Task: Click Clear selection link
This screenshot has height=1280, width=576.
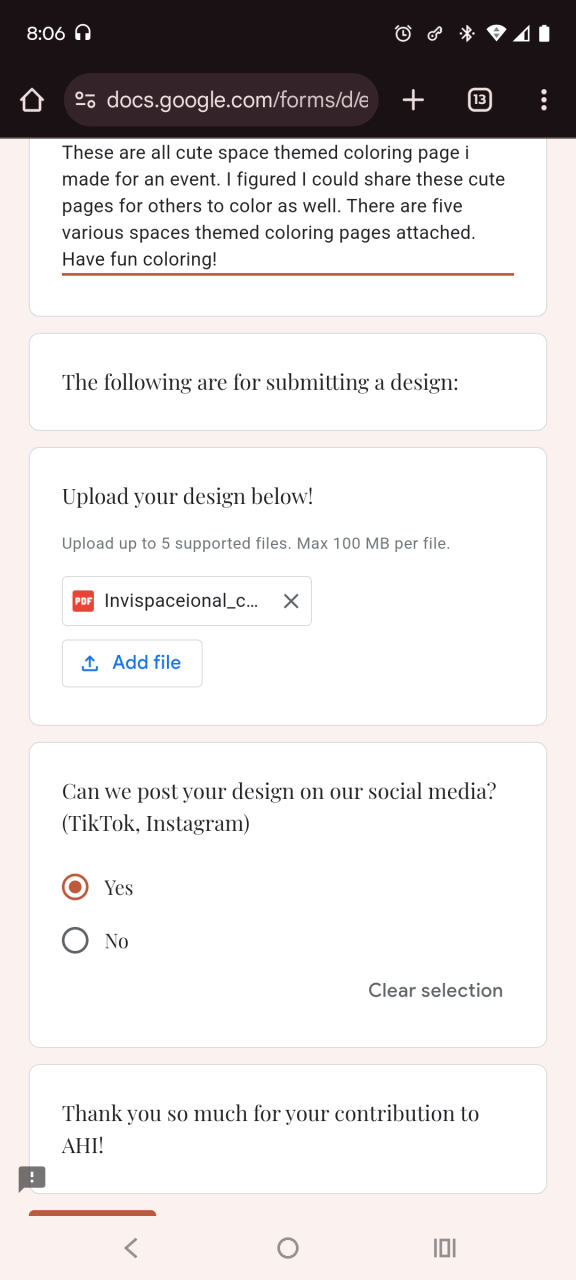Action: click(x=435, y=990)
